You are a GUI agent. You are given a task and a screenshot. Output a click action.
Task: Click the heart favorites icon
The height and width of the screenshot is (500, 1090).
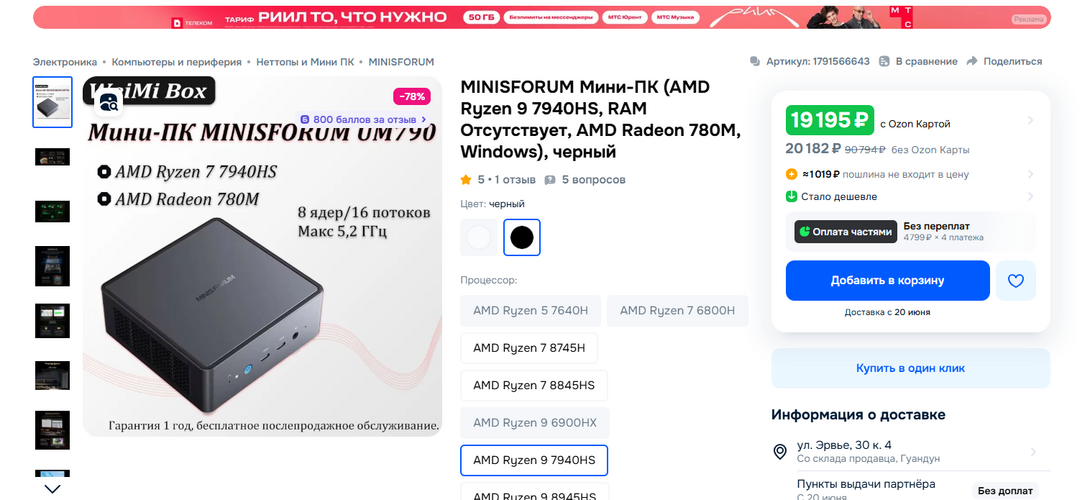point(1015,281)
